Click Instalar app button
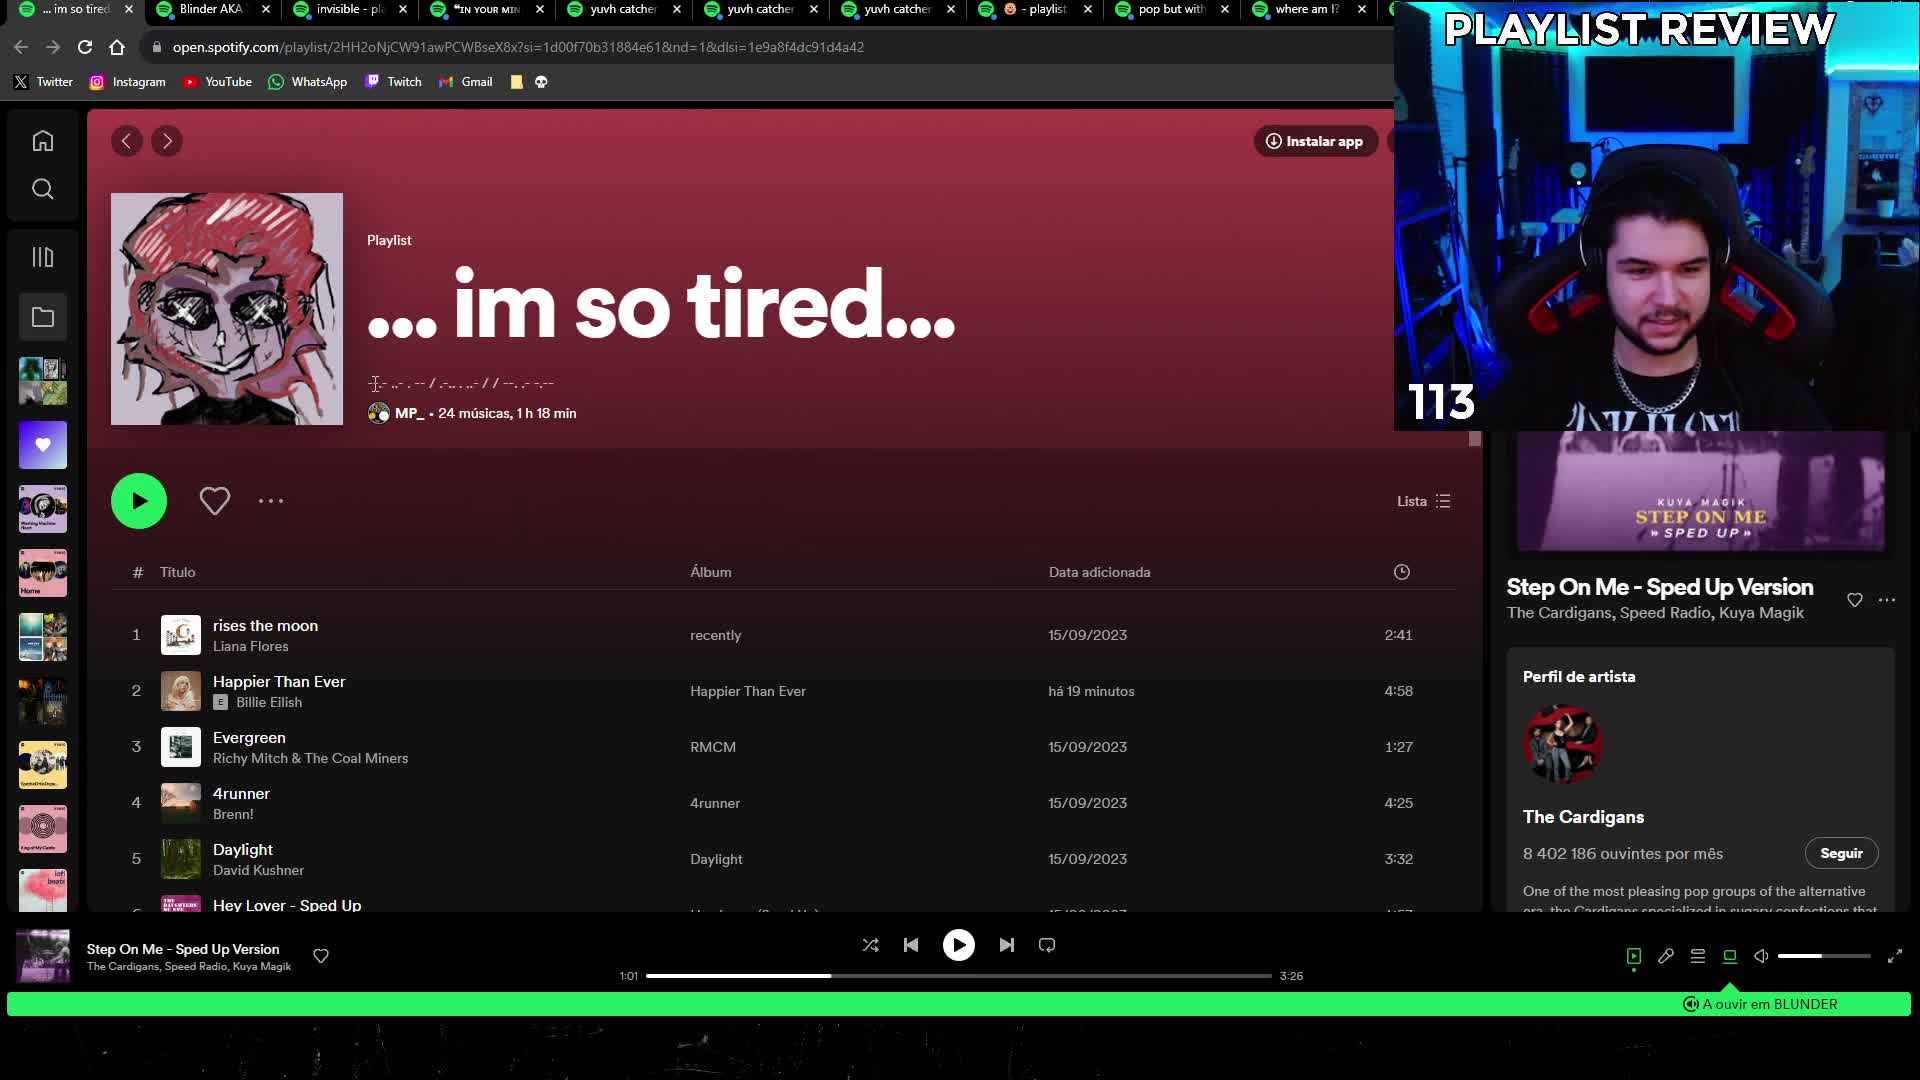Viewport: 1920px width, 1080px height. 1315,141
